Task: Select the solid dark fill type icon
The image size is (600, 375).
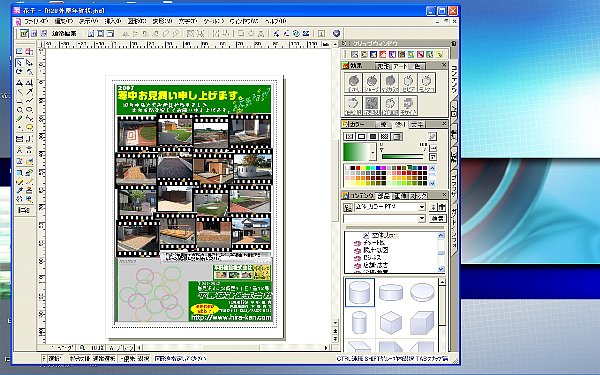Action: [x=373, y=137]
